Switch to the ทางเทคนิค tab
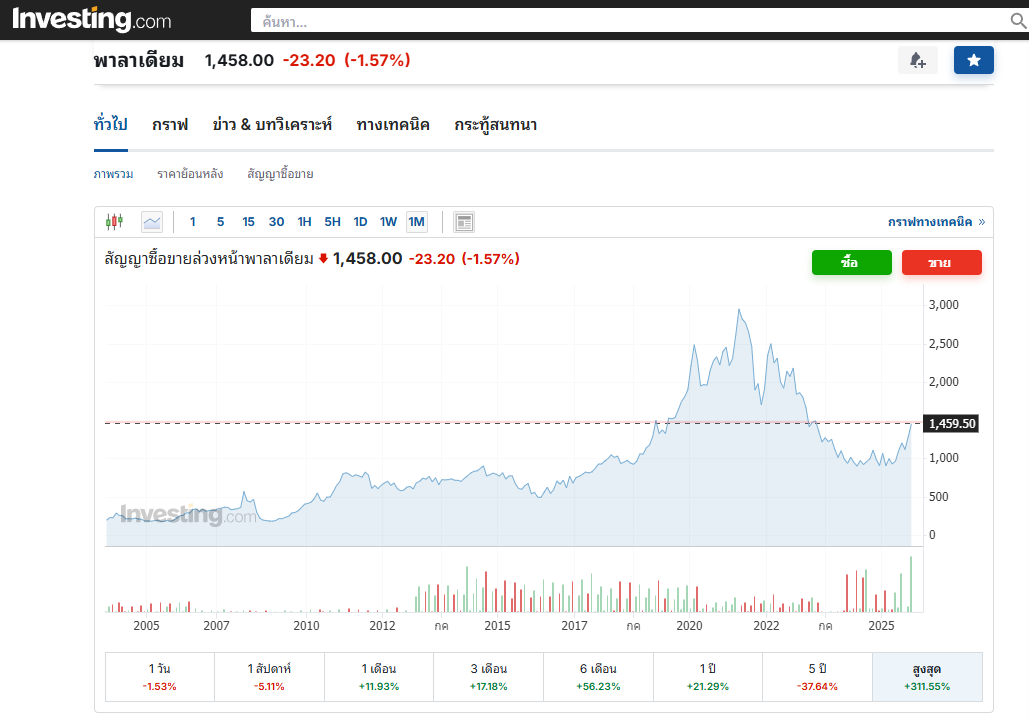 pyautogui.click(x=393, y=125)
